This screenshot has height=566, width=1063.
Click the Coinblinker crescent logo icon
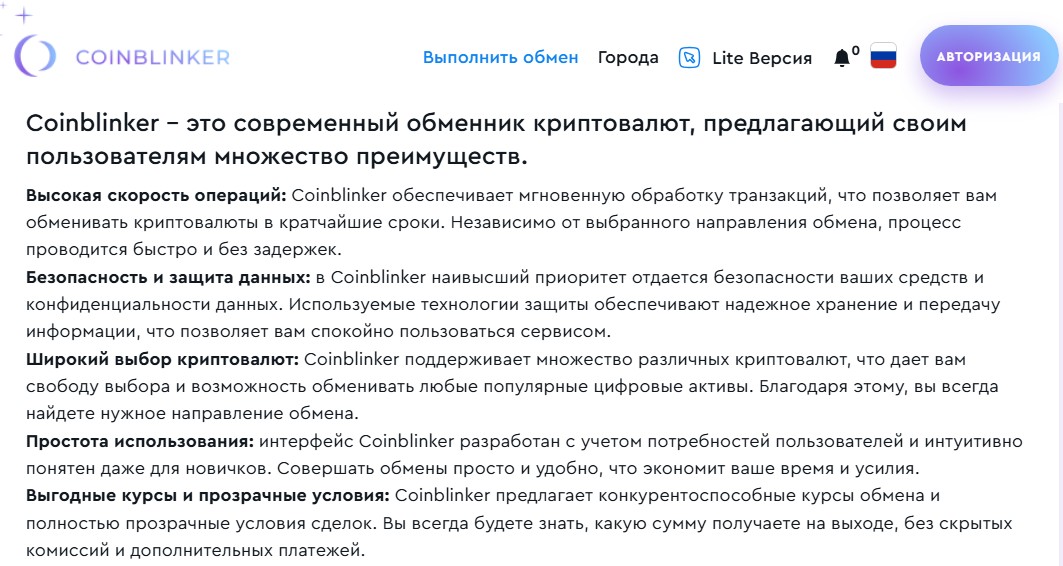click(x=35, y=56)
